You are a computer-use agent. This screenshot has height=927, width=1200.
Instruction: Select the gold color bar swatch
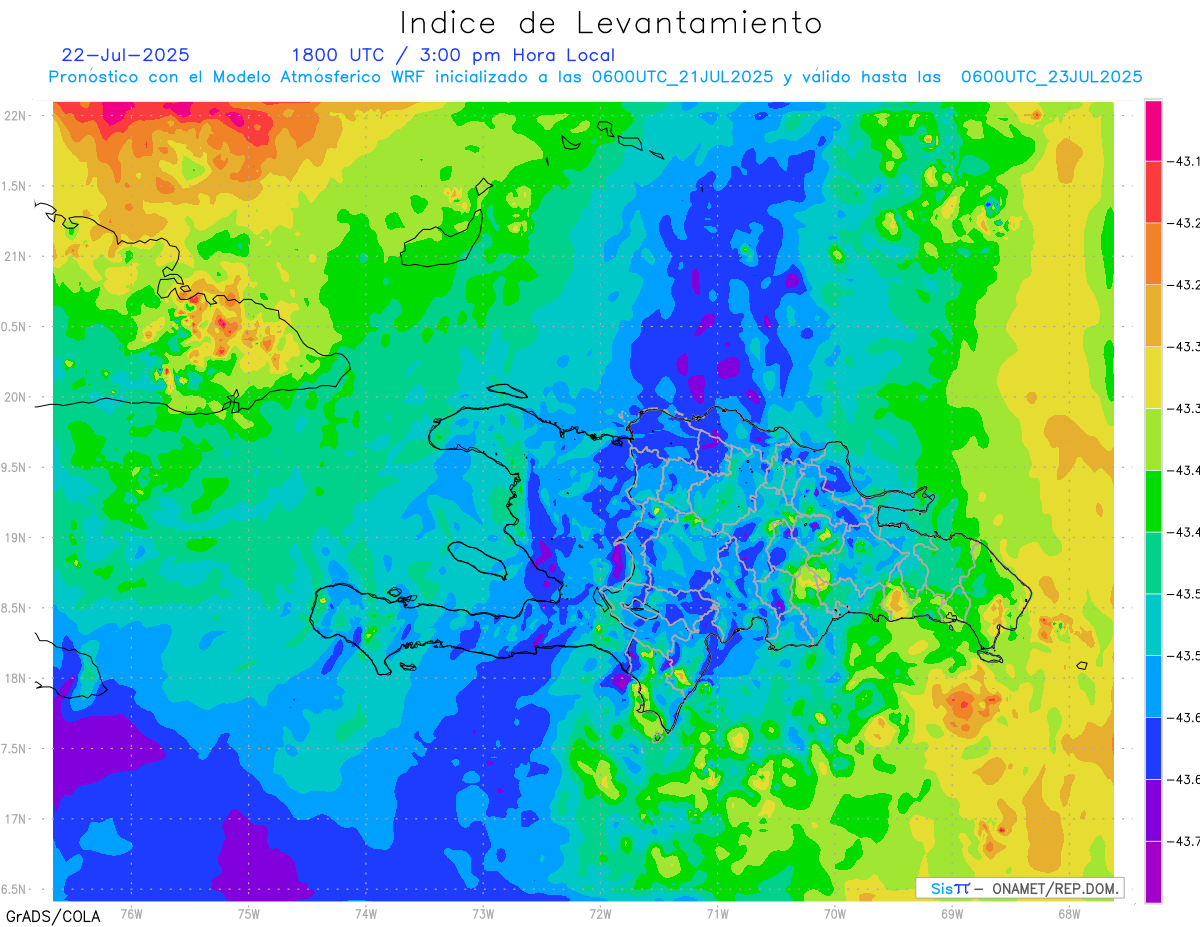tap(1153, 315)
